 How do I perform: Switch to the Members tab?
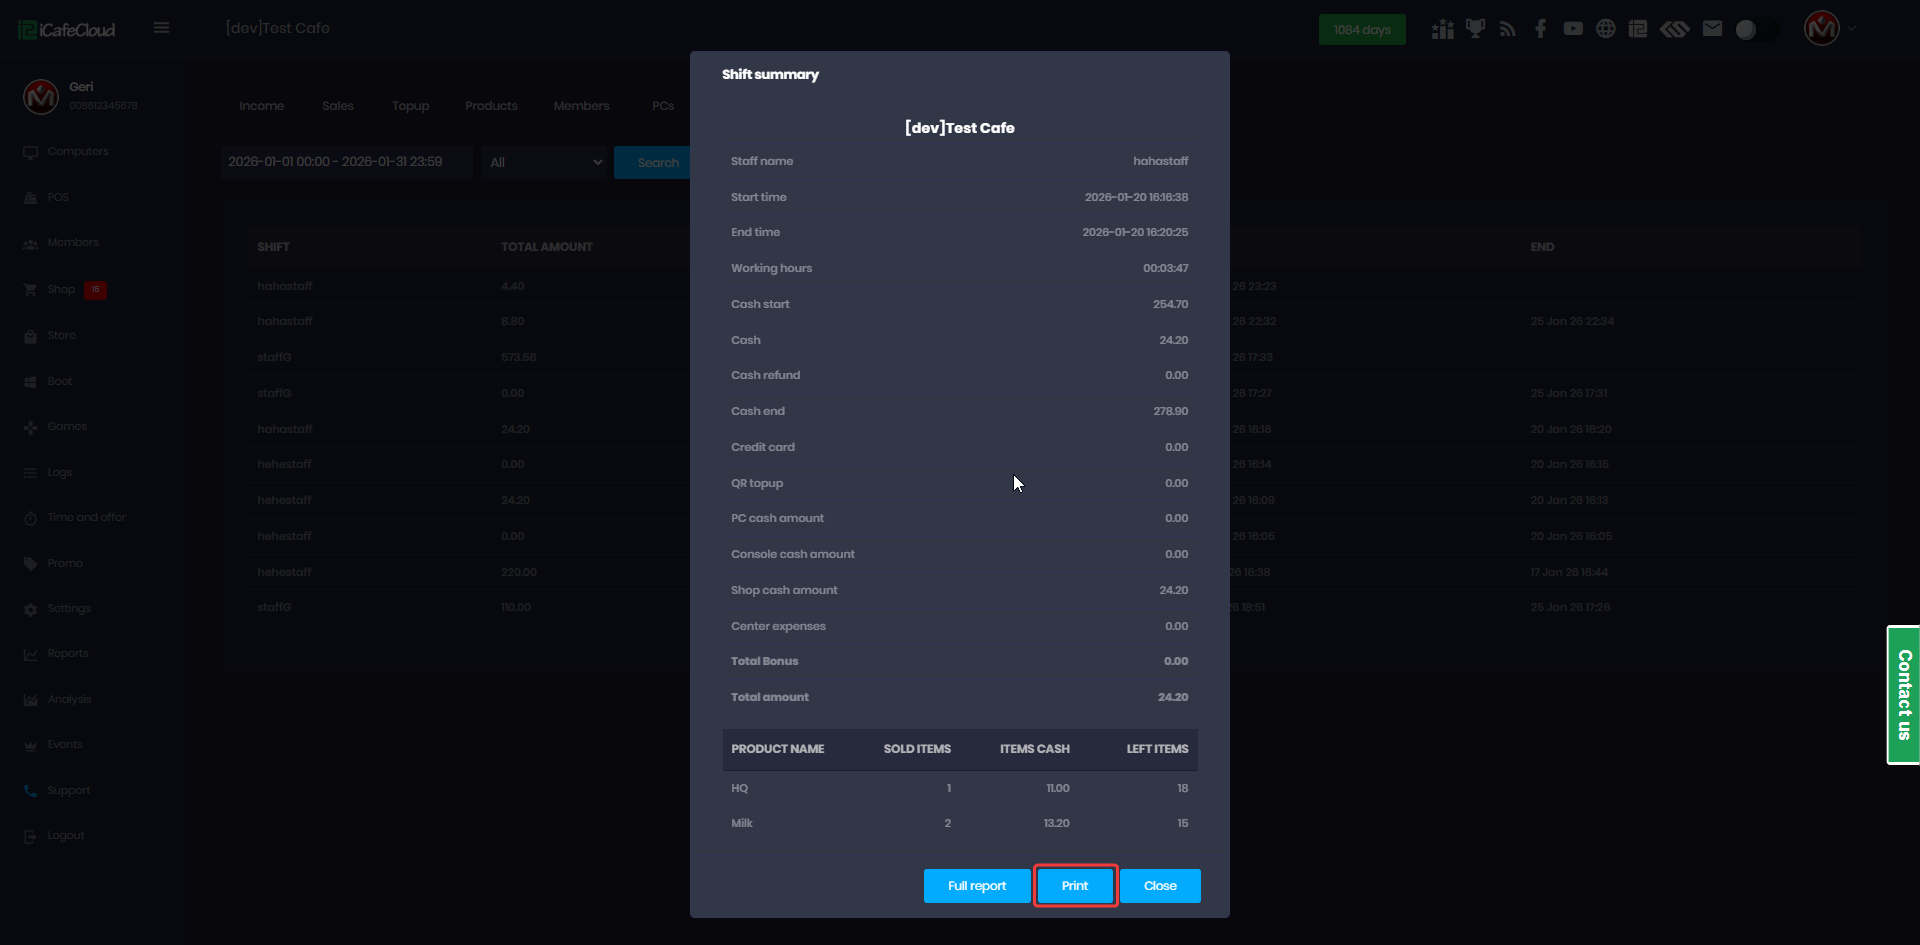point(581,106)
